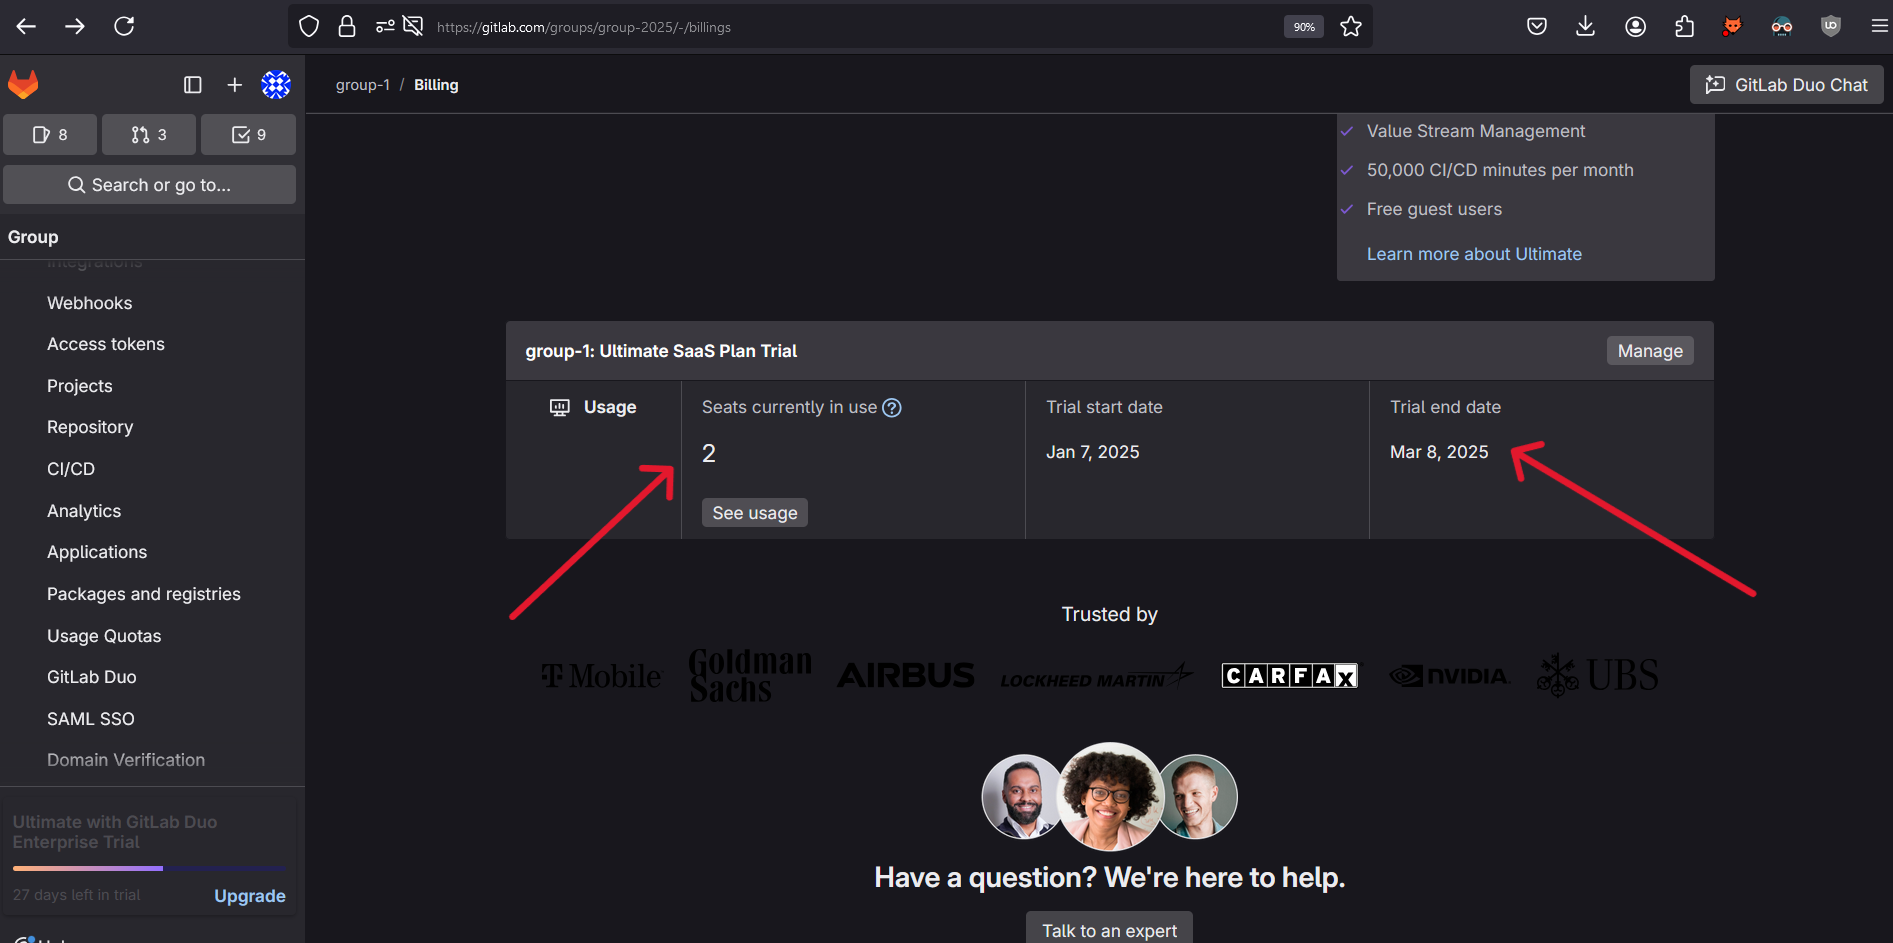Click the seats in use help icon
The height and width of the screenshot is (943, 1893).
[892, 408]
